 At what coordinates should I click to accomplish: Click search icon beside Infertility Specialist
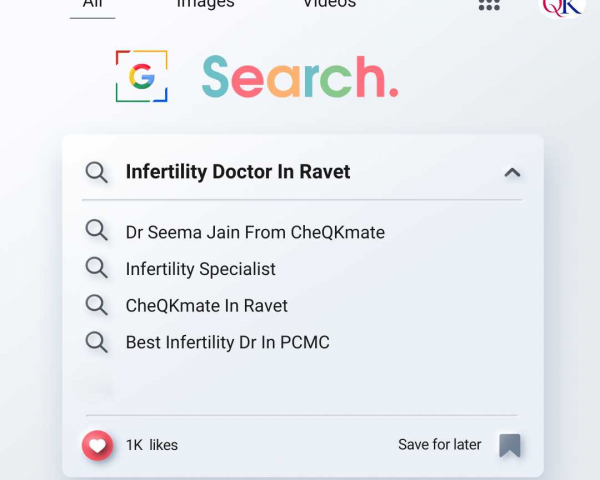click(97, 268)
